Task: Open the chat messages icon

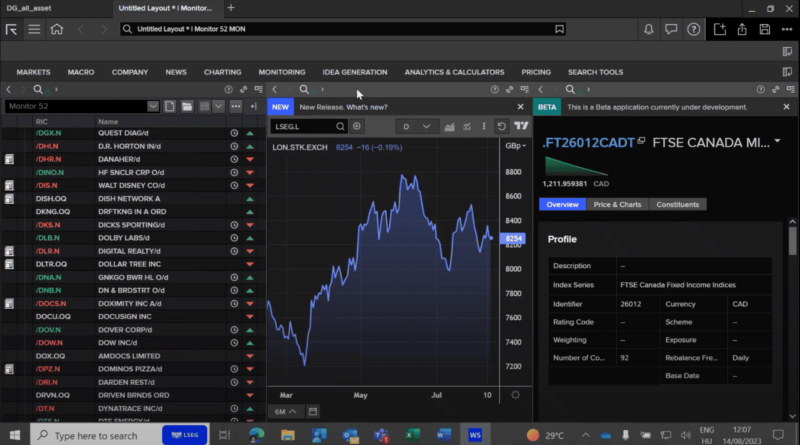Action: tap(671, 29)
